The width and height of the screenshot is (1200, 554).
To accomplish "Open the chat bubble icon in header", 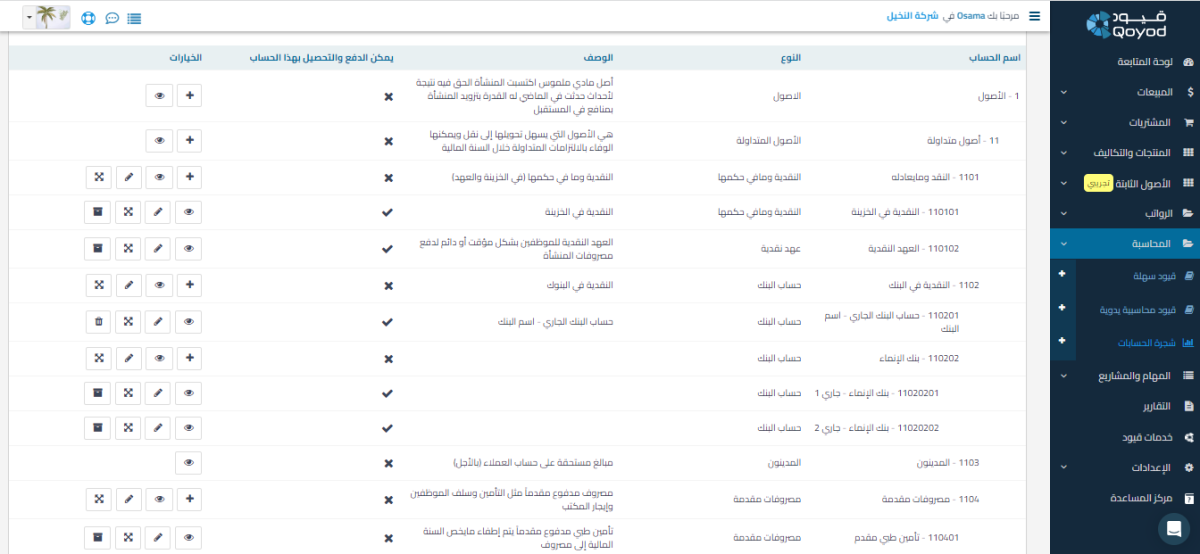I will pos(112,18).
